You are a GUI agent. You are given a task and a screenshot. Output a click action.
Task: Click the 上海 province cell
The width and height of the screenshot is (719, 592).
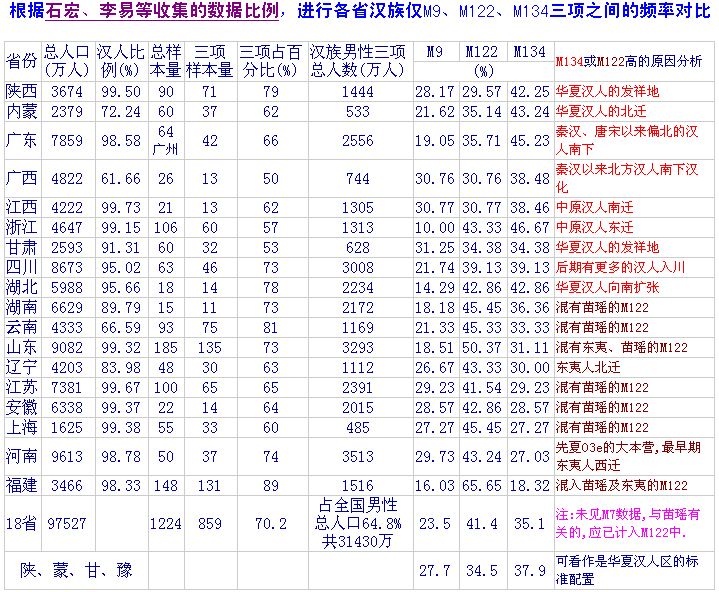21,427
